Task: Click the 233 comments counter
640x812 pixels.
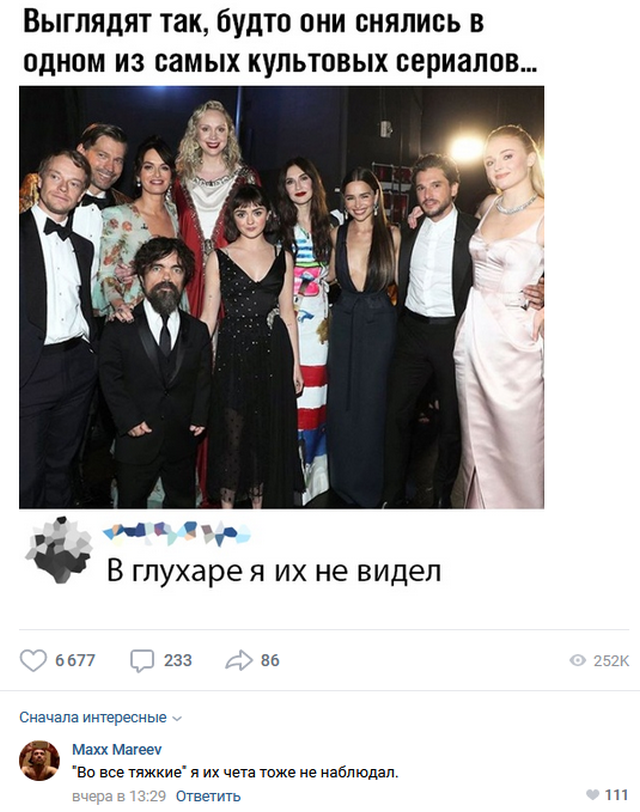Action: 178,660
